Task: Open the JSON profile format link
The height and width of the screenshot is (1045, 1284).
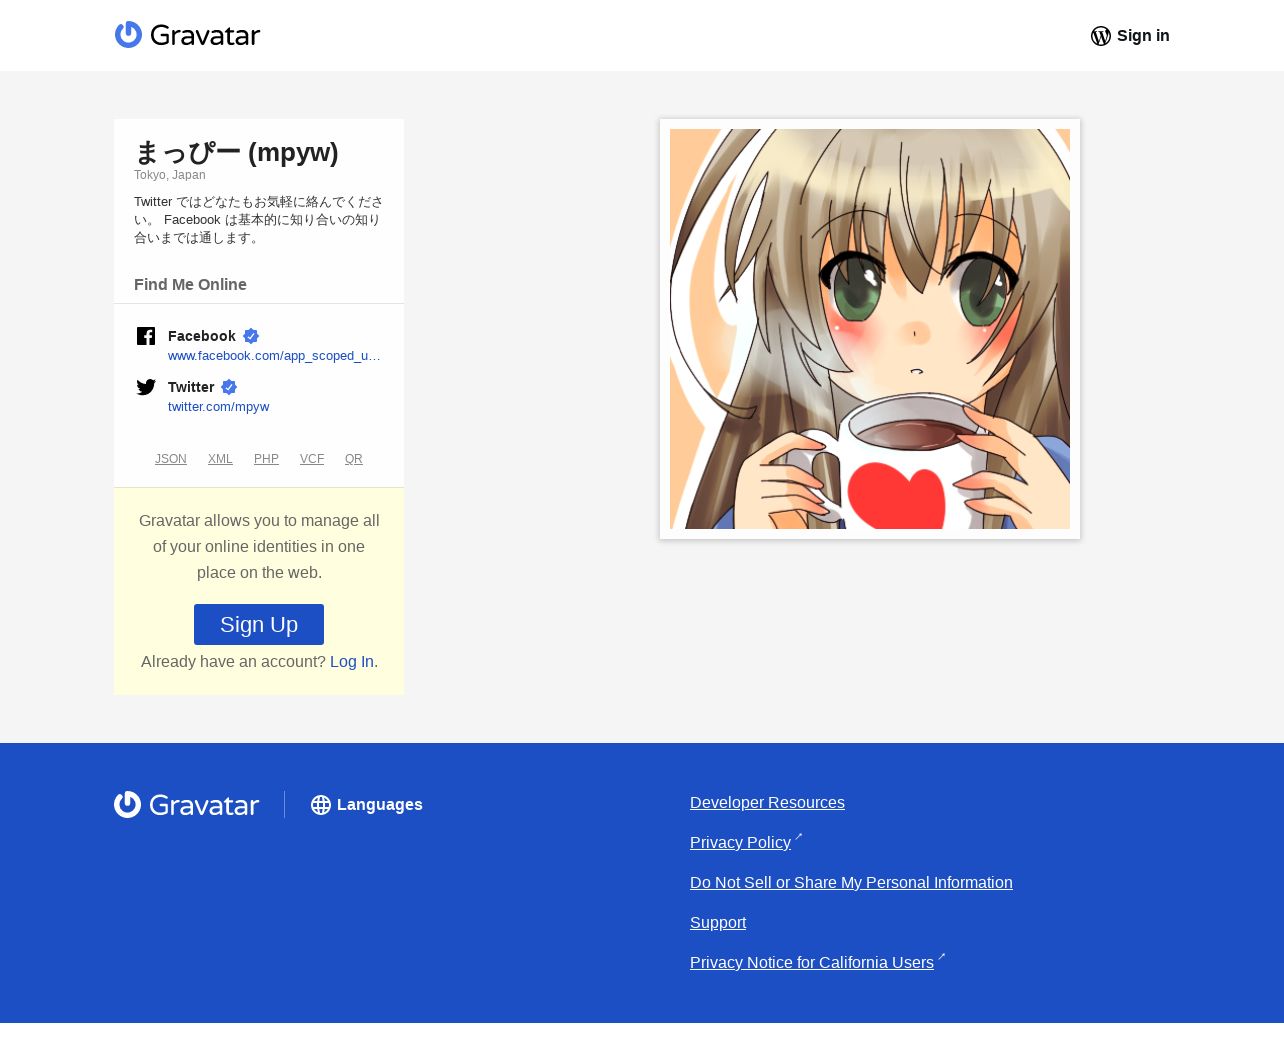Action: click(171, 459)
